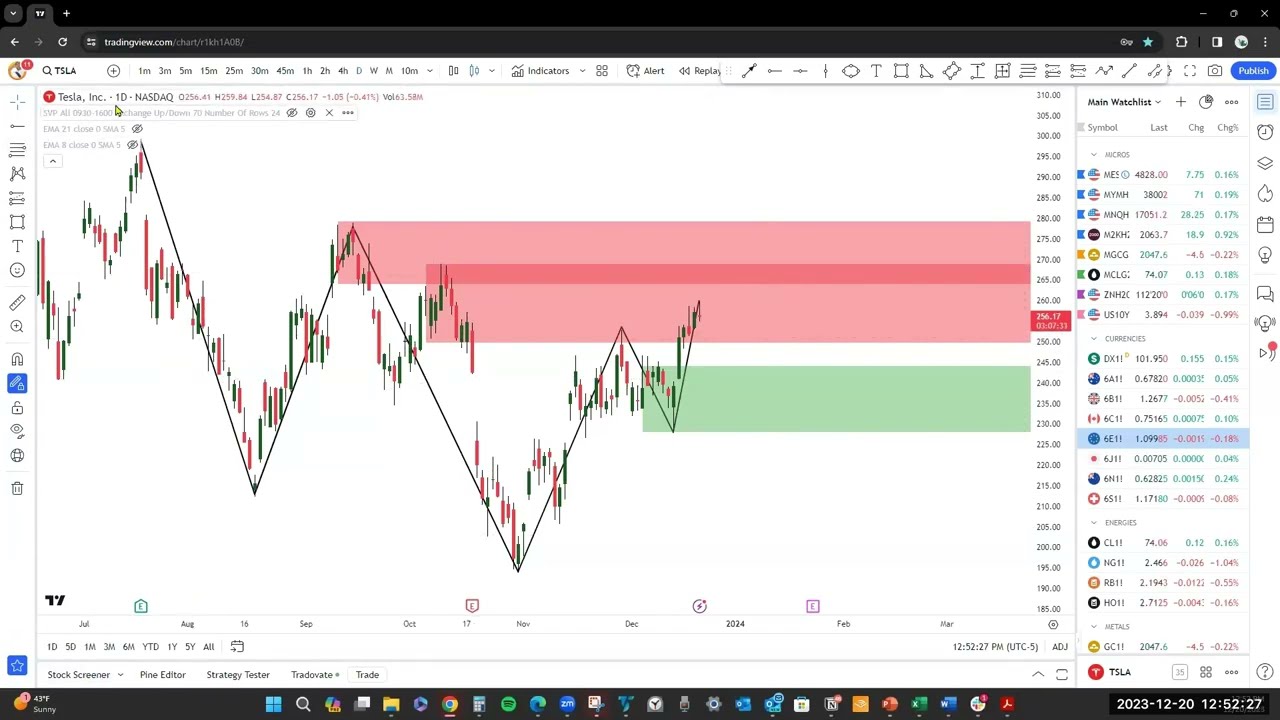The width and height of the screenshot is (1280, 720).
Task: Select the rectangle drawing tool in floating toolbar
Action: [901, 71]
